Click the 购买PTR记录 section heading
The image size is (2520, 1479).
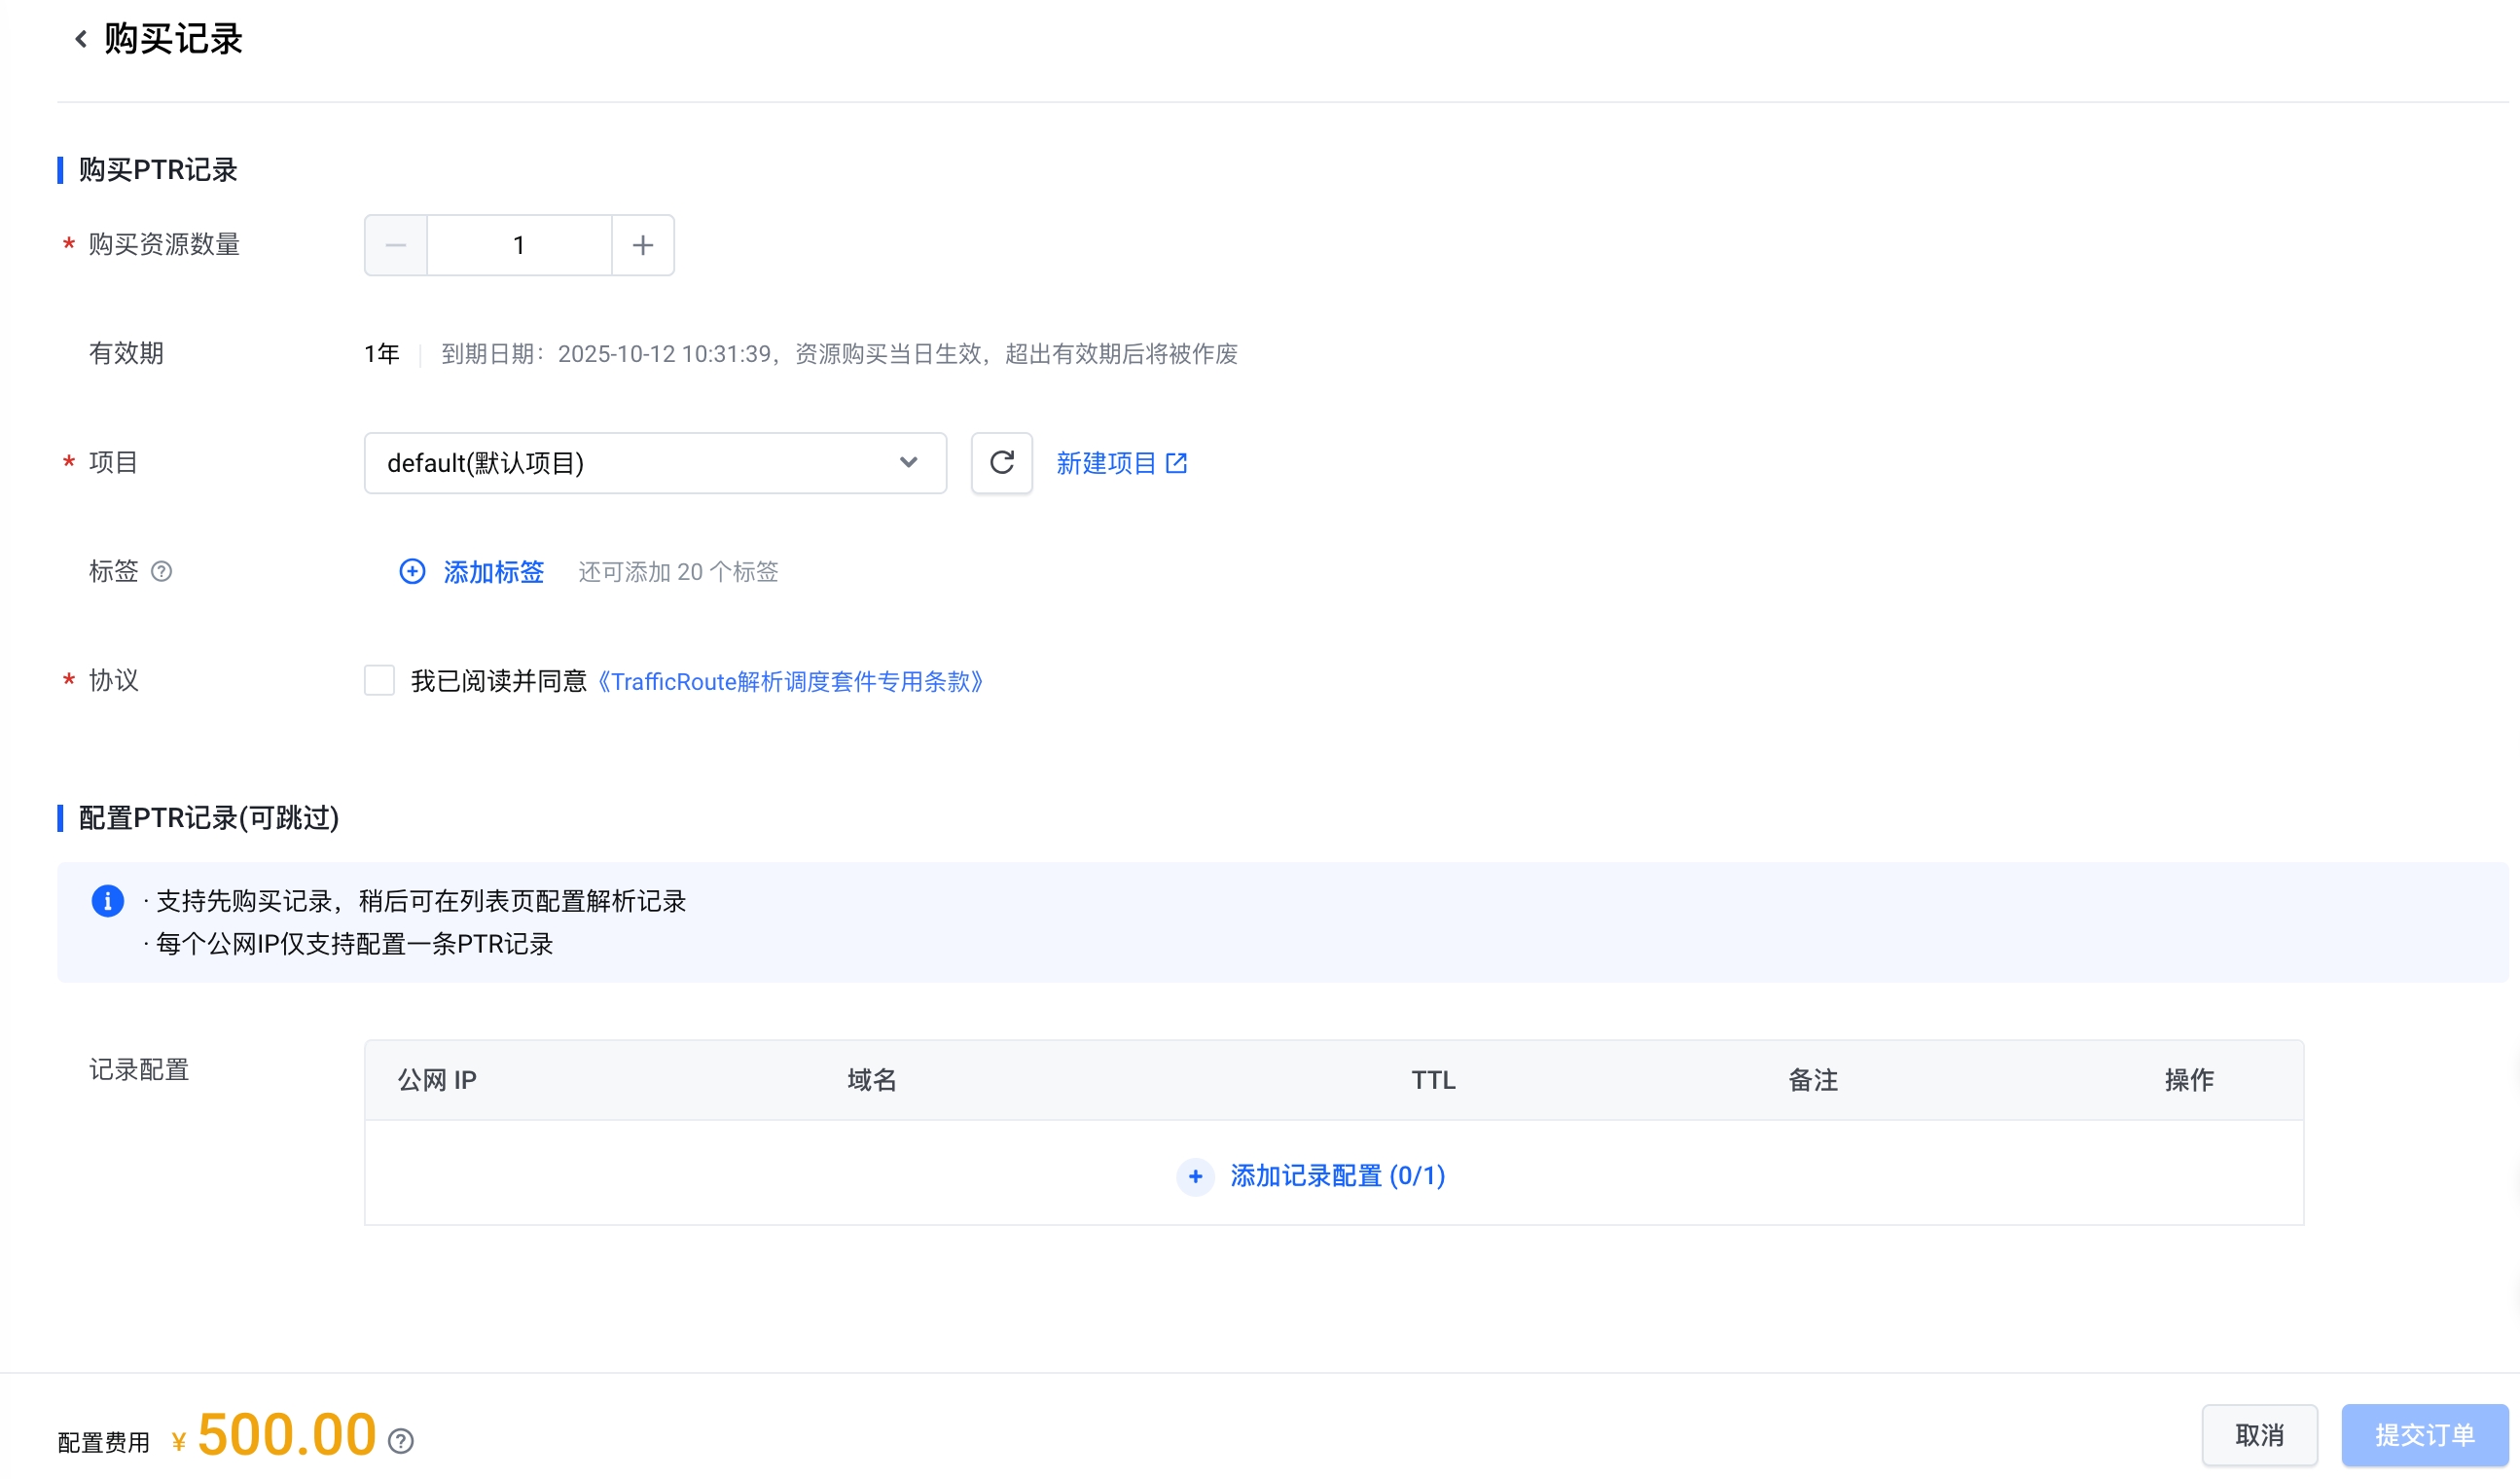coord(158,170)
